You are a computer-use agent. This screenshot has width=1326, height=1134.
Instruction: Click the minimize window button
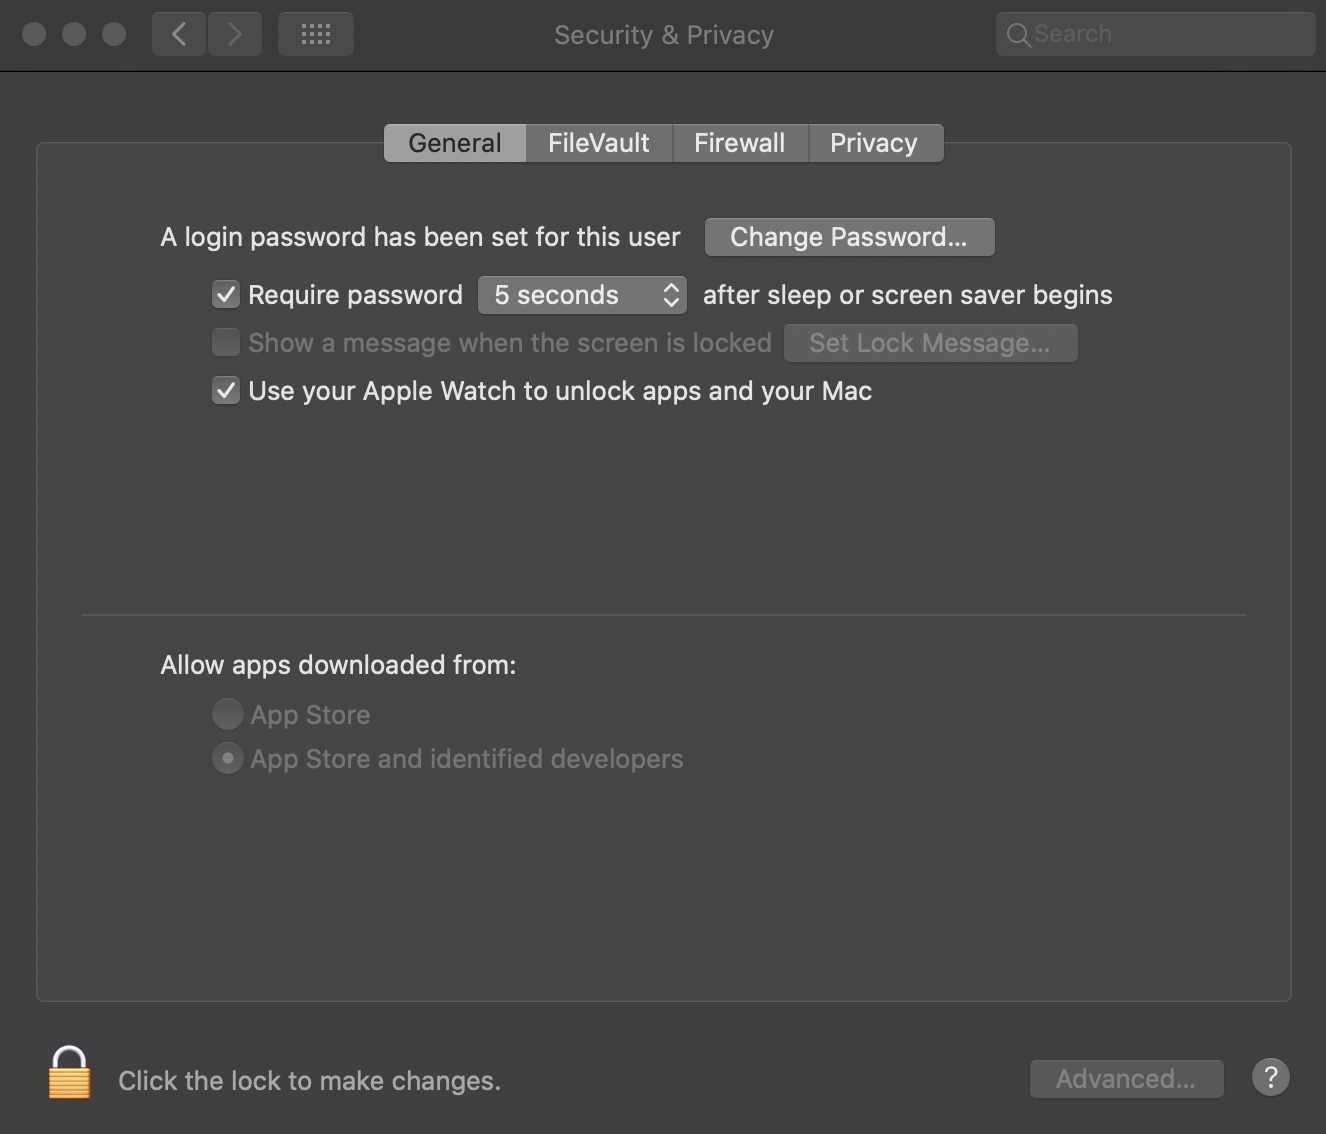tap(74, 34)
